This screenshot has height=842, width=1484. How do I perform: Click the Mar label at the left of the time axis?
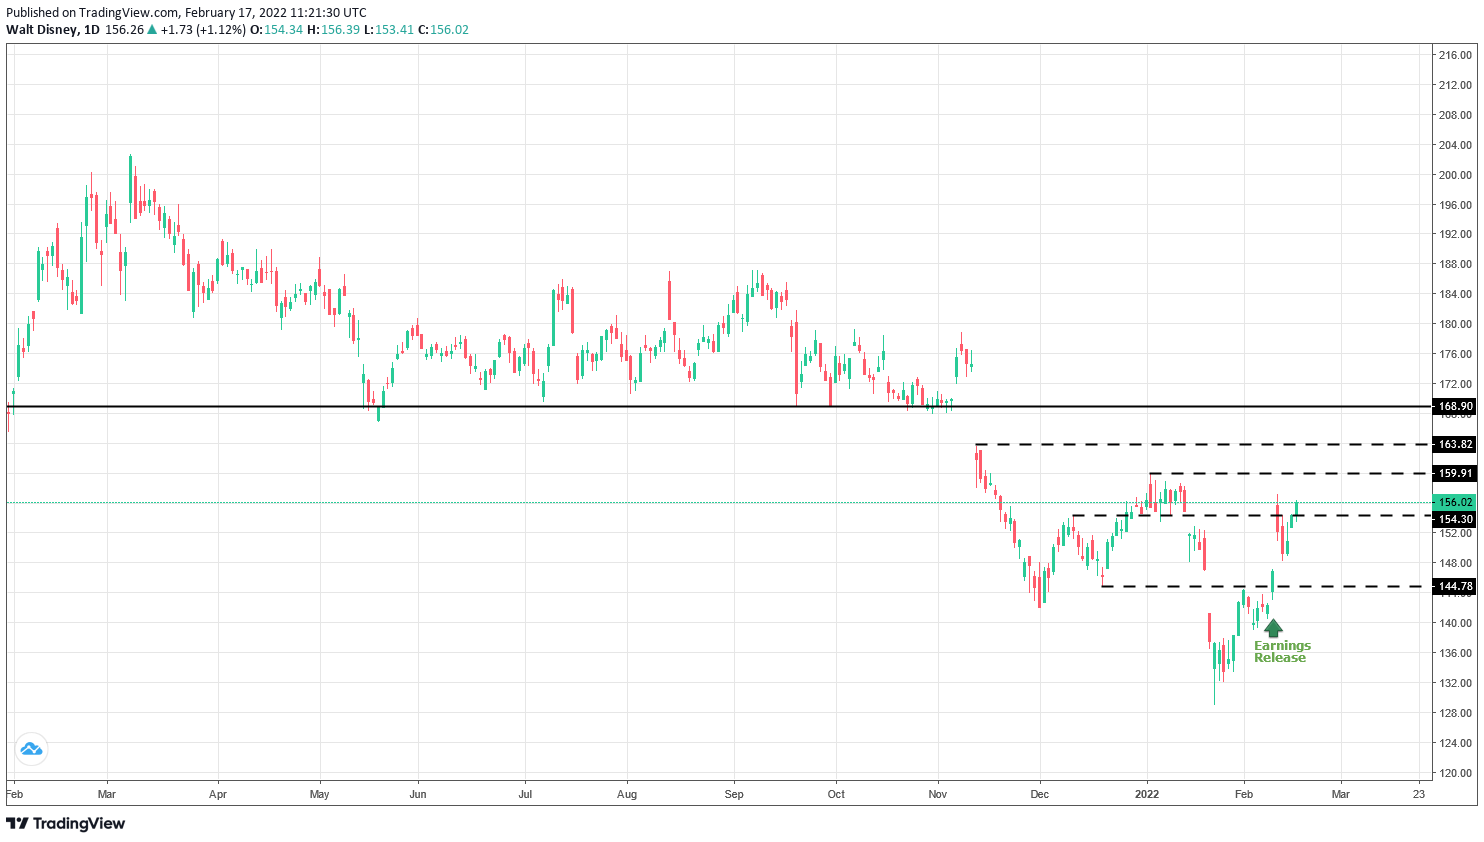click(107, 794)
